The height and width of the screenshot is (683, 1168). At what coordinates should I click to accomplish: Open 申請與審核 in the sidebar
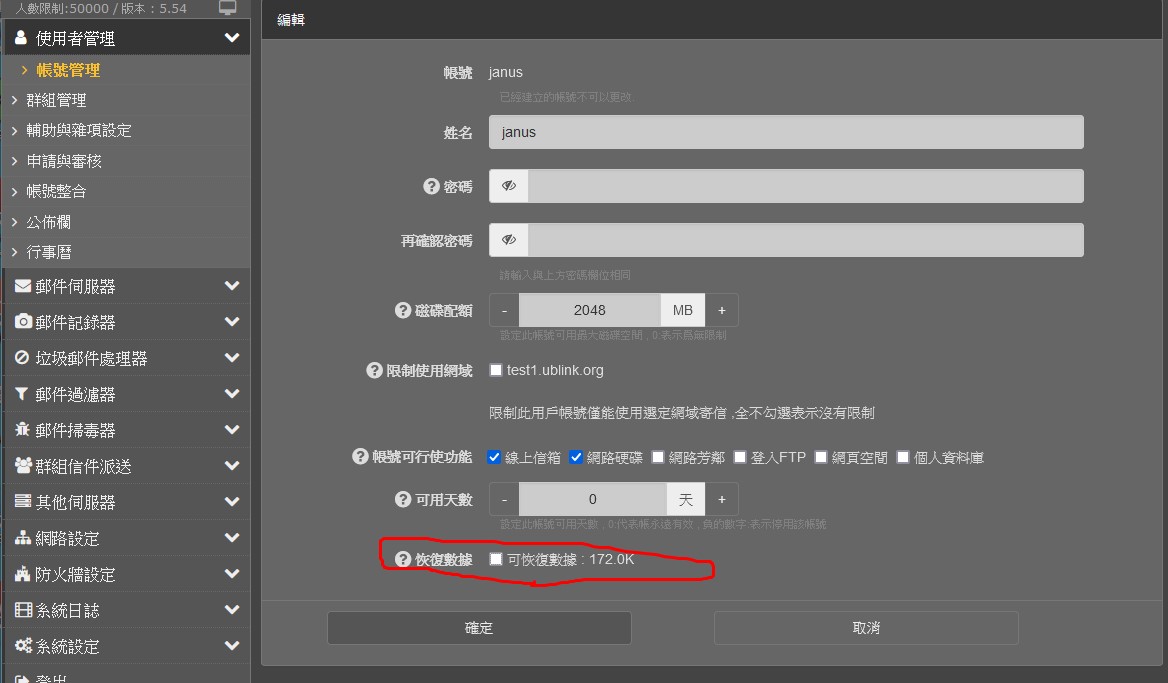64,161
